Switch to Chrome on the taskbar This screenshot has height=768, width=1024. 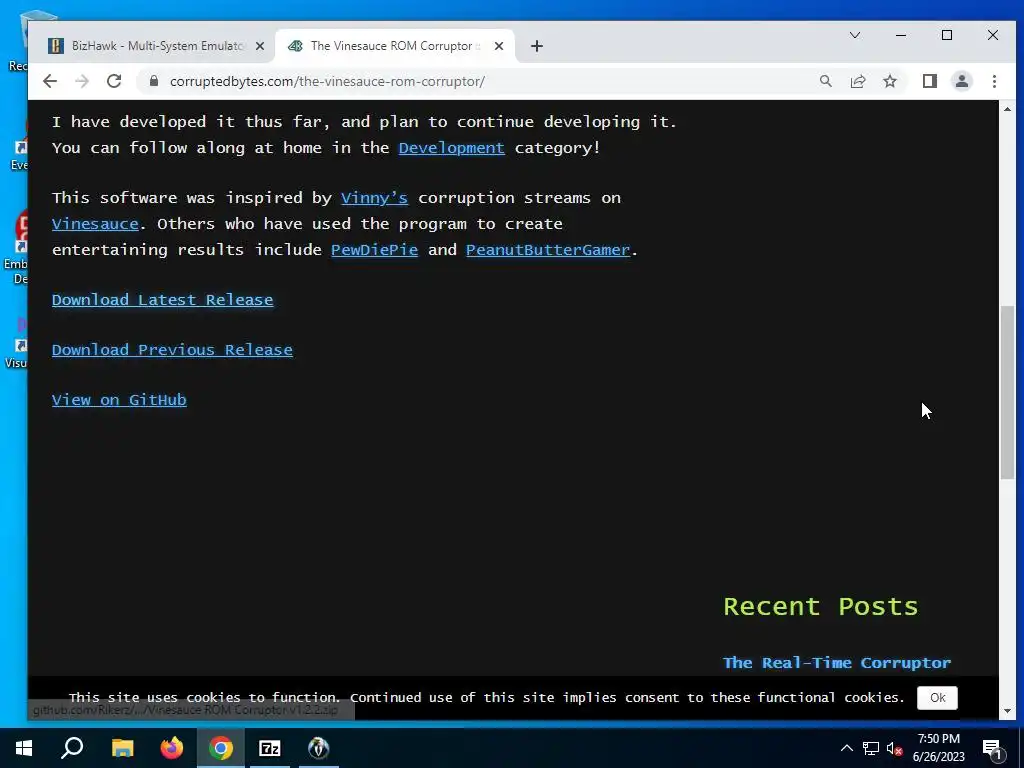[x=221, y=748]
